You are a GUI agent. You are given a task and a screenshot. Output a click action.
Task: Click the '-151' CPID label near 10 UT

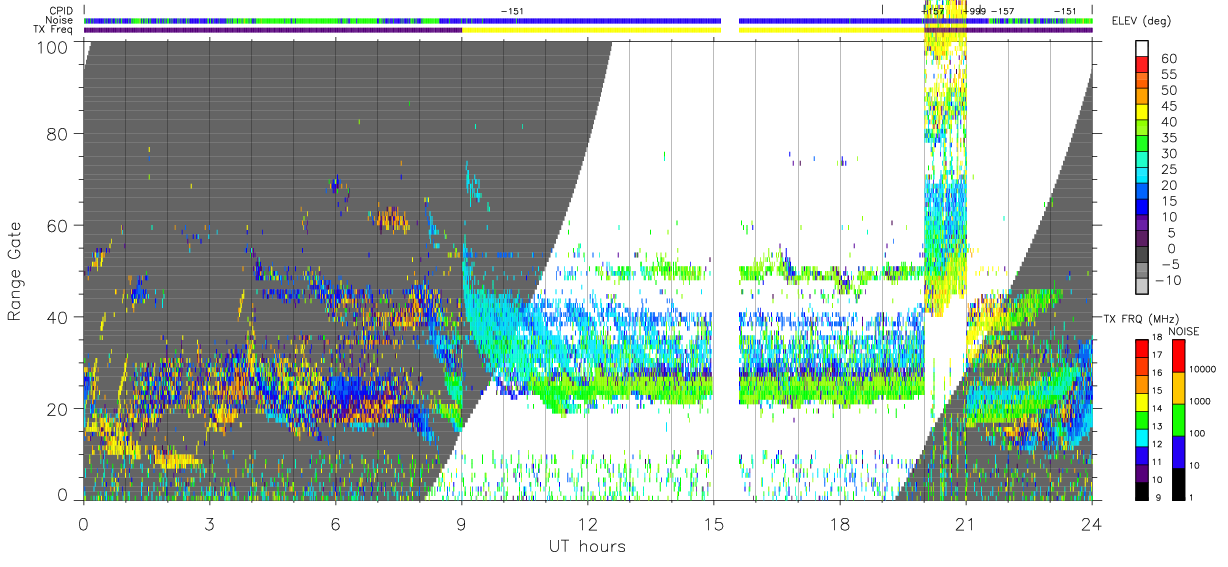pyautogui.click(x=512, y=11)
